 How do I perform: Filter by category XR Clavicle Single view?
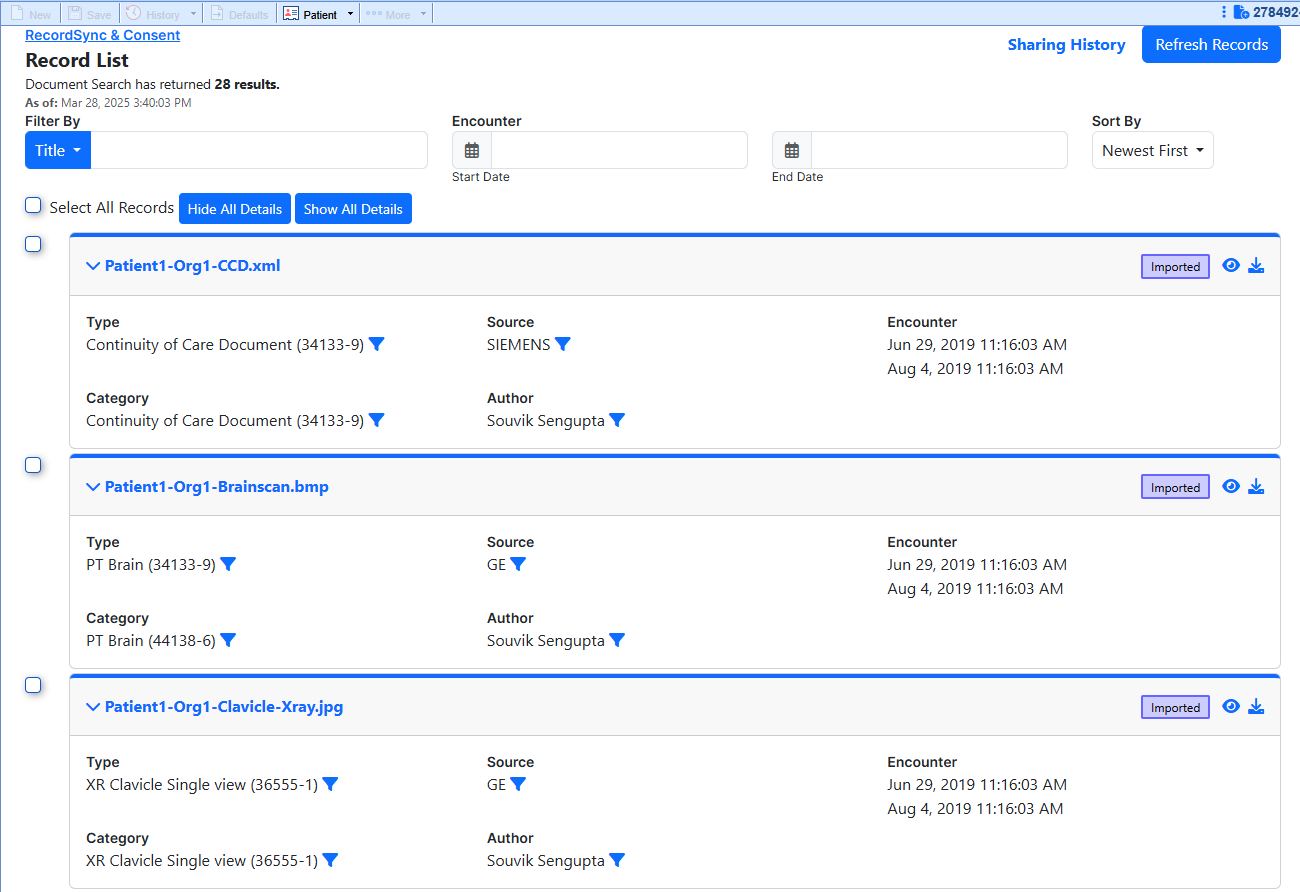(330, 860)
